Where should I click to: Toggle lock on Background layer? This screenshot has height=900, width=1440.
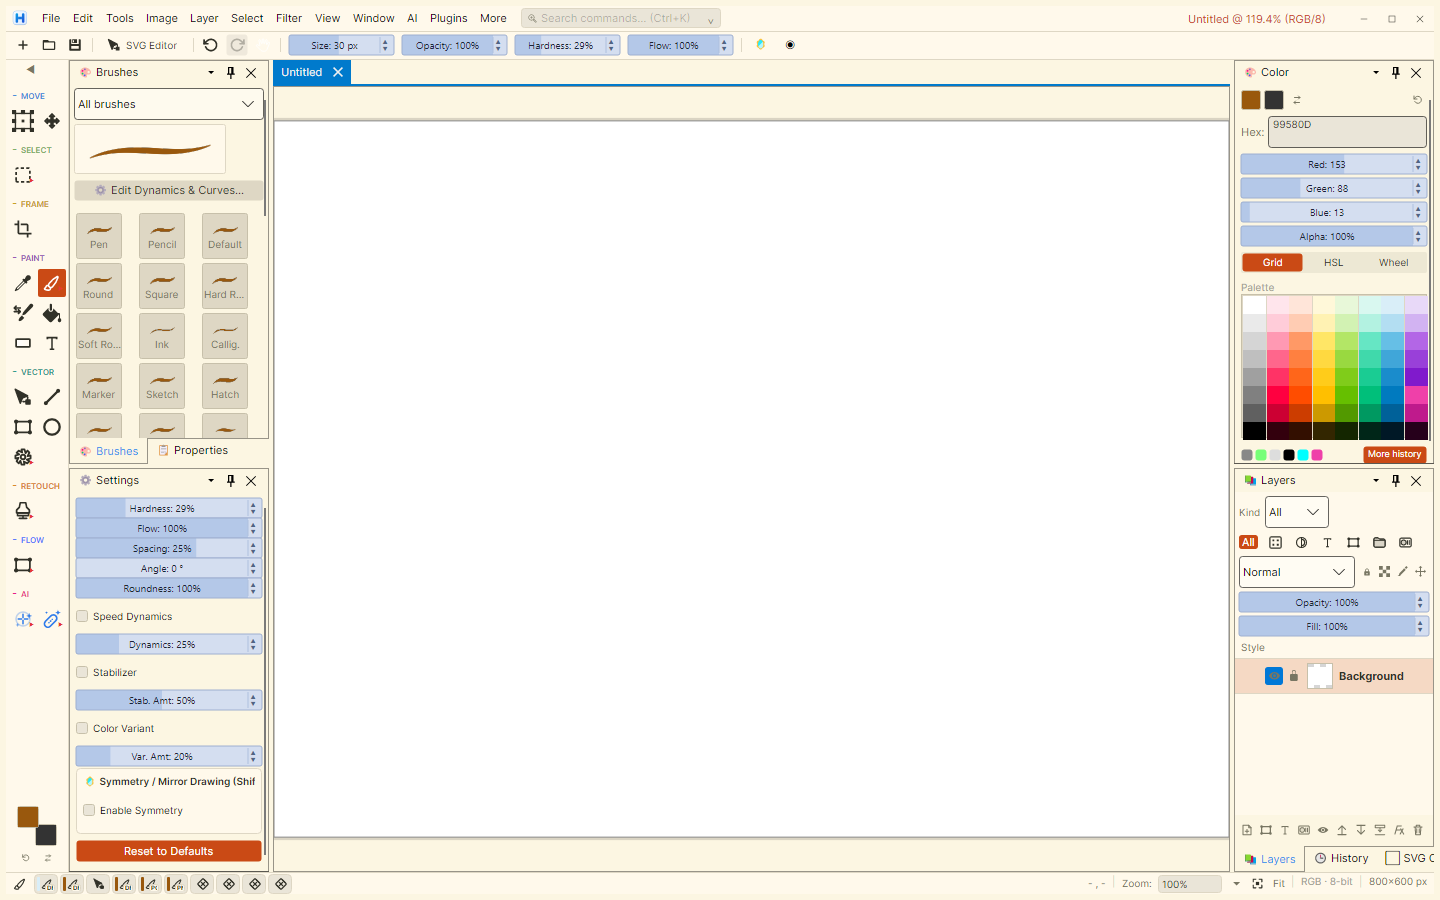1294,676
